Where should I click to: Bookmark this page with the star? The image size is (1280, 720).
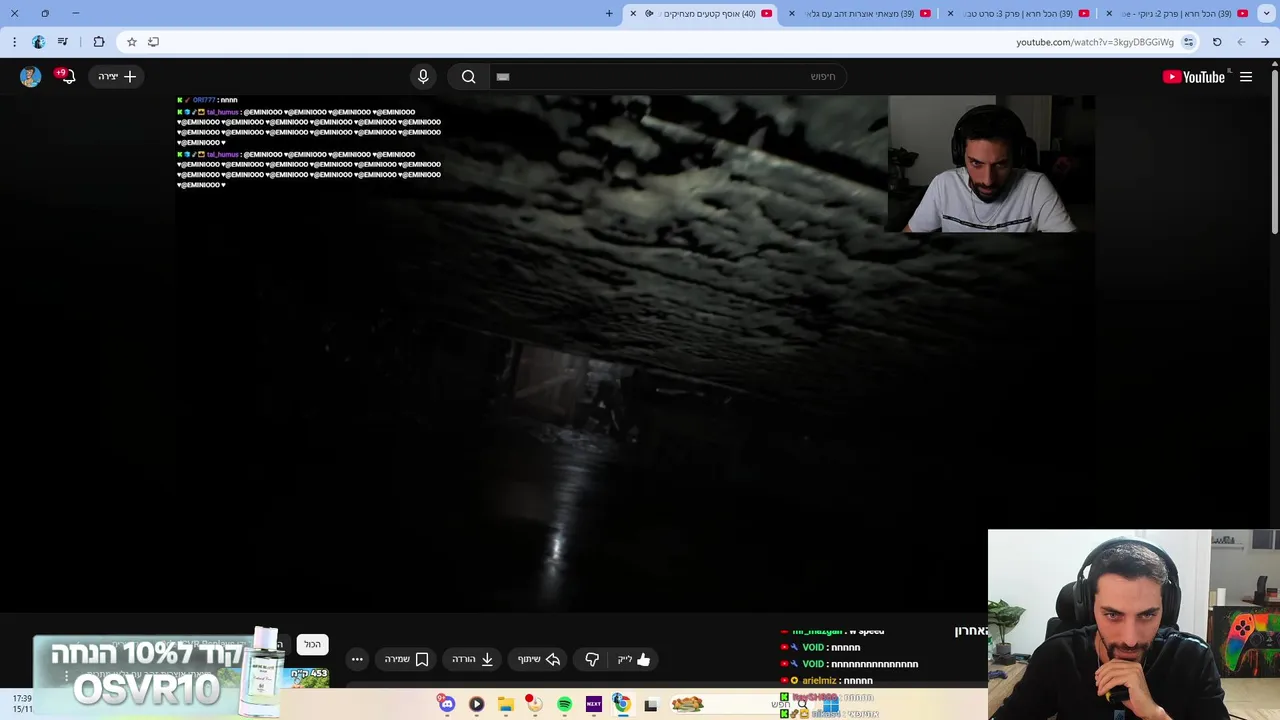tap(131, 42)
